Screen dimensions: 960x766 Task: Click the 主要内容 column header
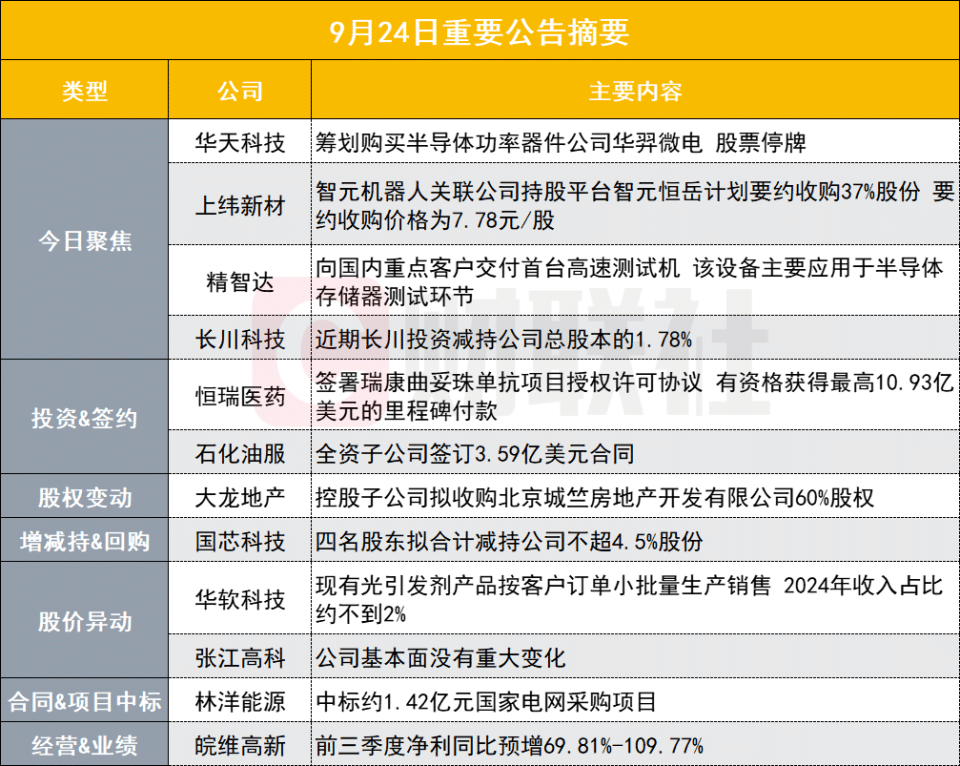click(x=634, y=92)
